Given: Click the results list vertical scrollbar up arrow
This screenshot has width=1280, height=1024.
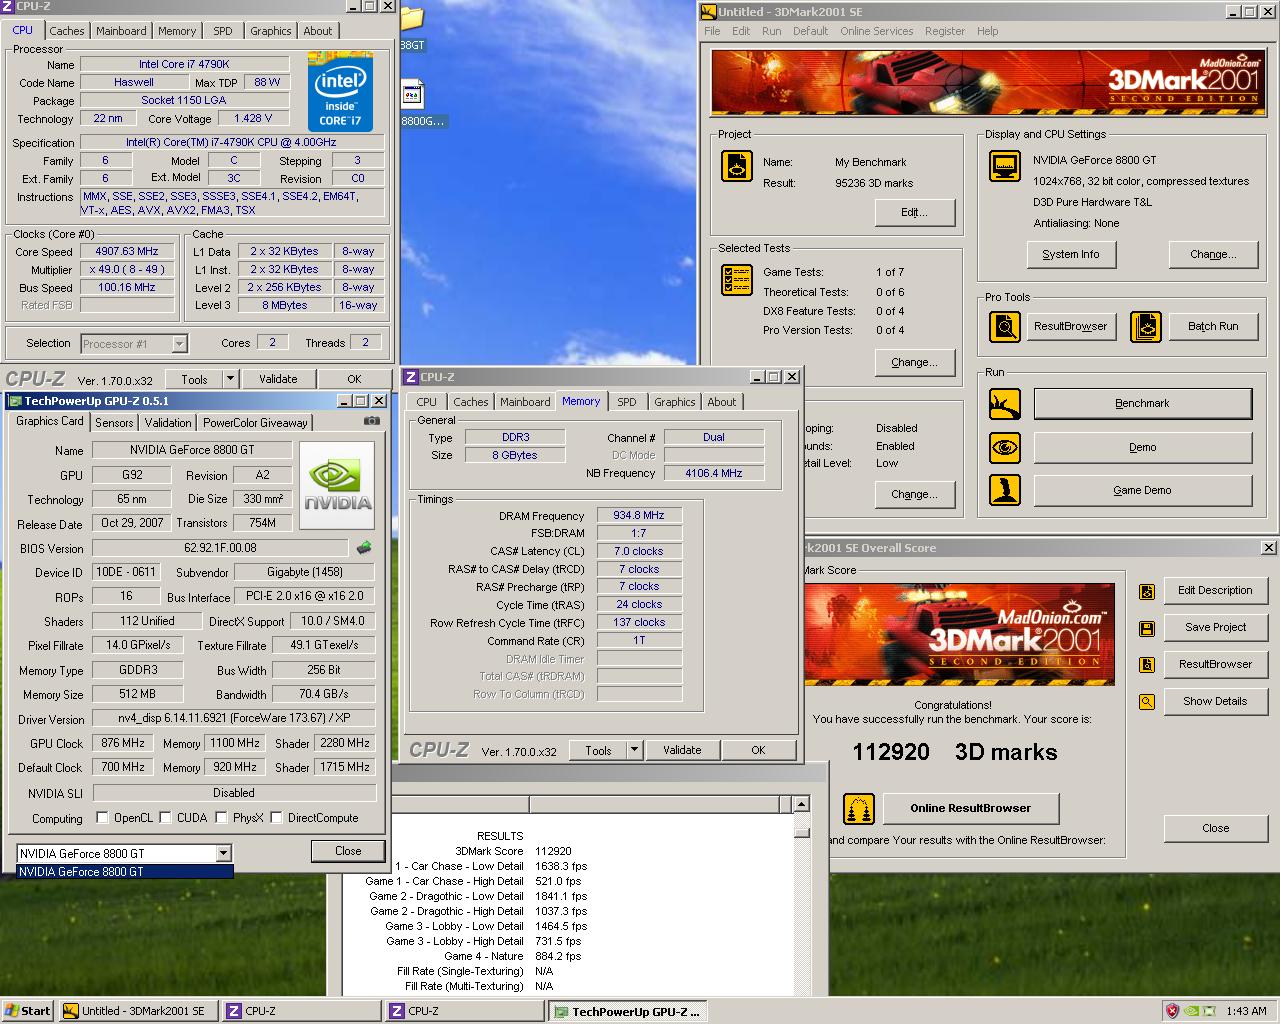Looking at the screenshot, I should pyautogui.click(x=801, y=805).
